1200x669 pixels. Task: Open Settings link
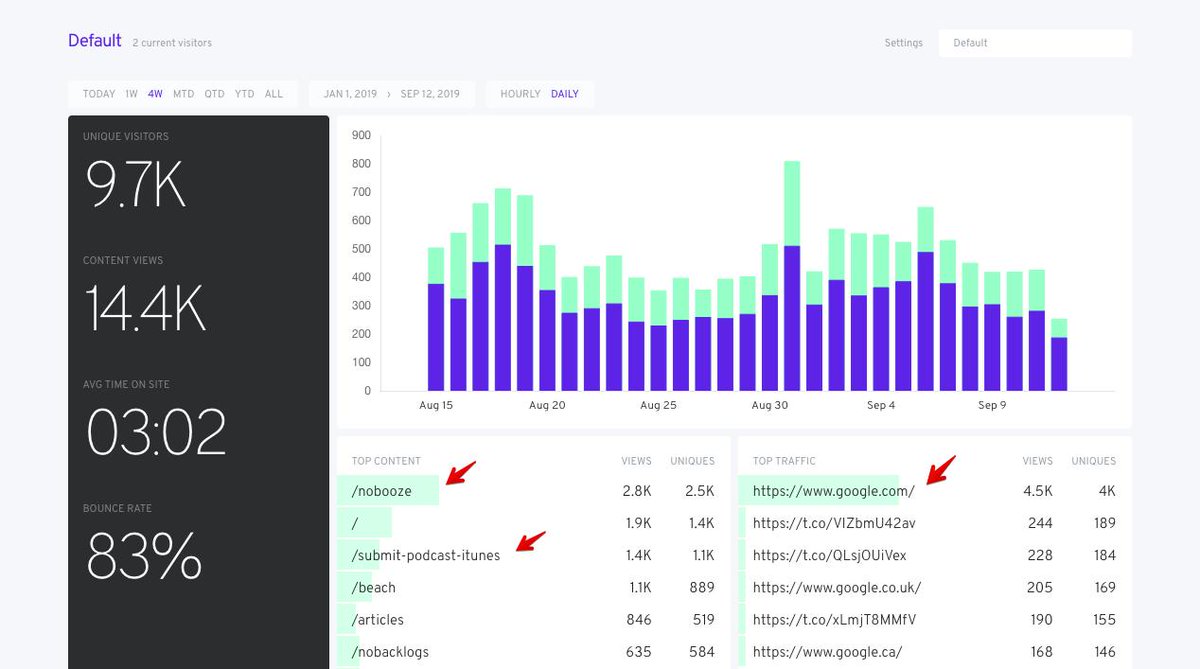(x=903, y=43)
